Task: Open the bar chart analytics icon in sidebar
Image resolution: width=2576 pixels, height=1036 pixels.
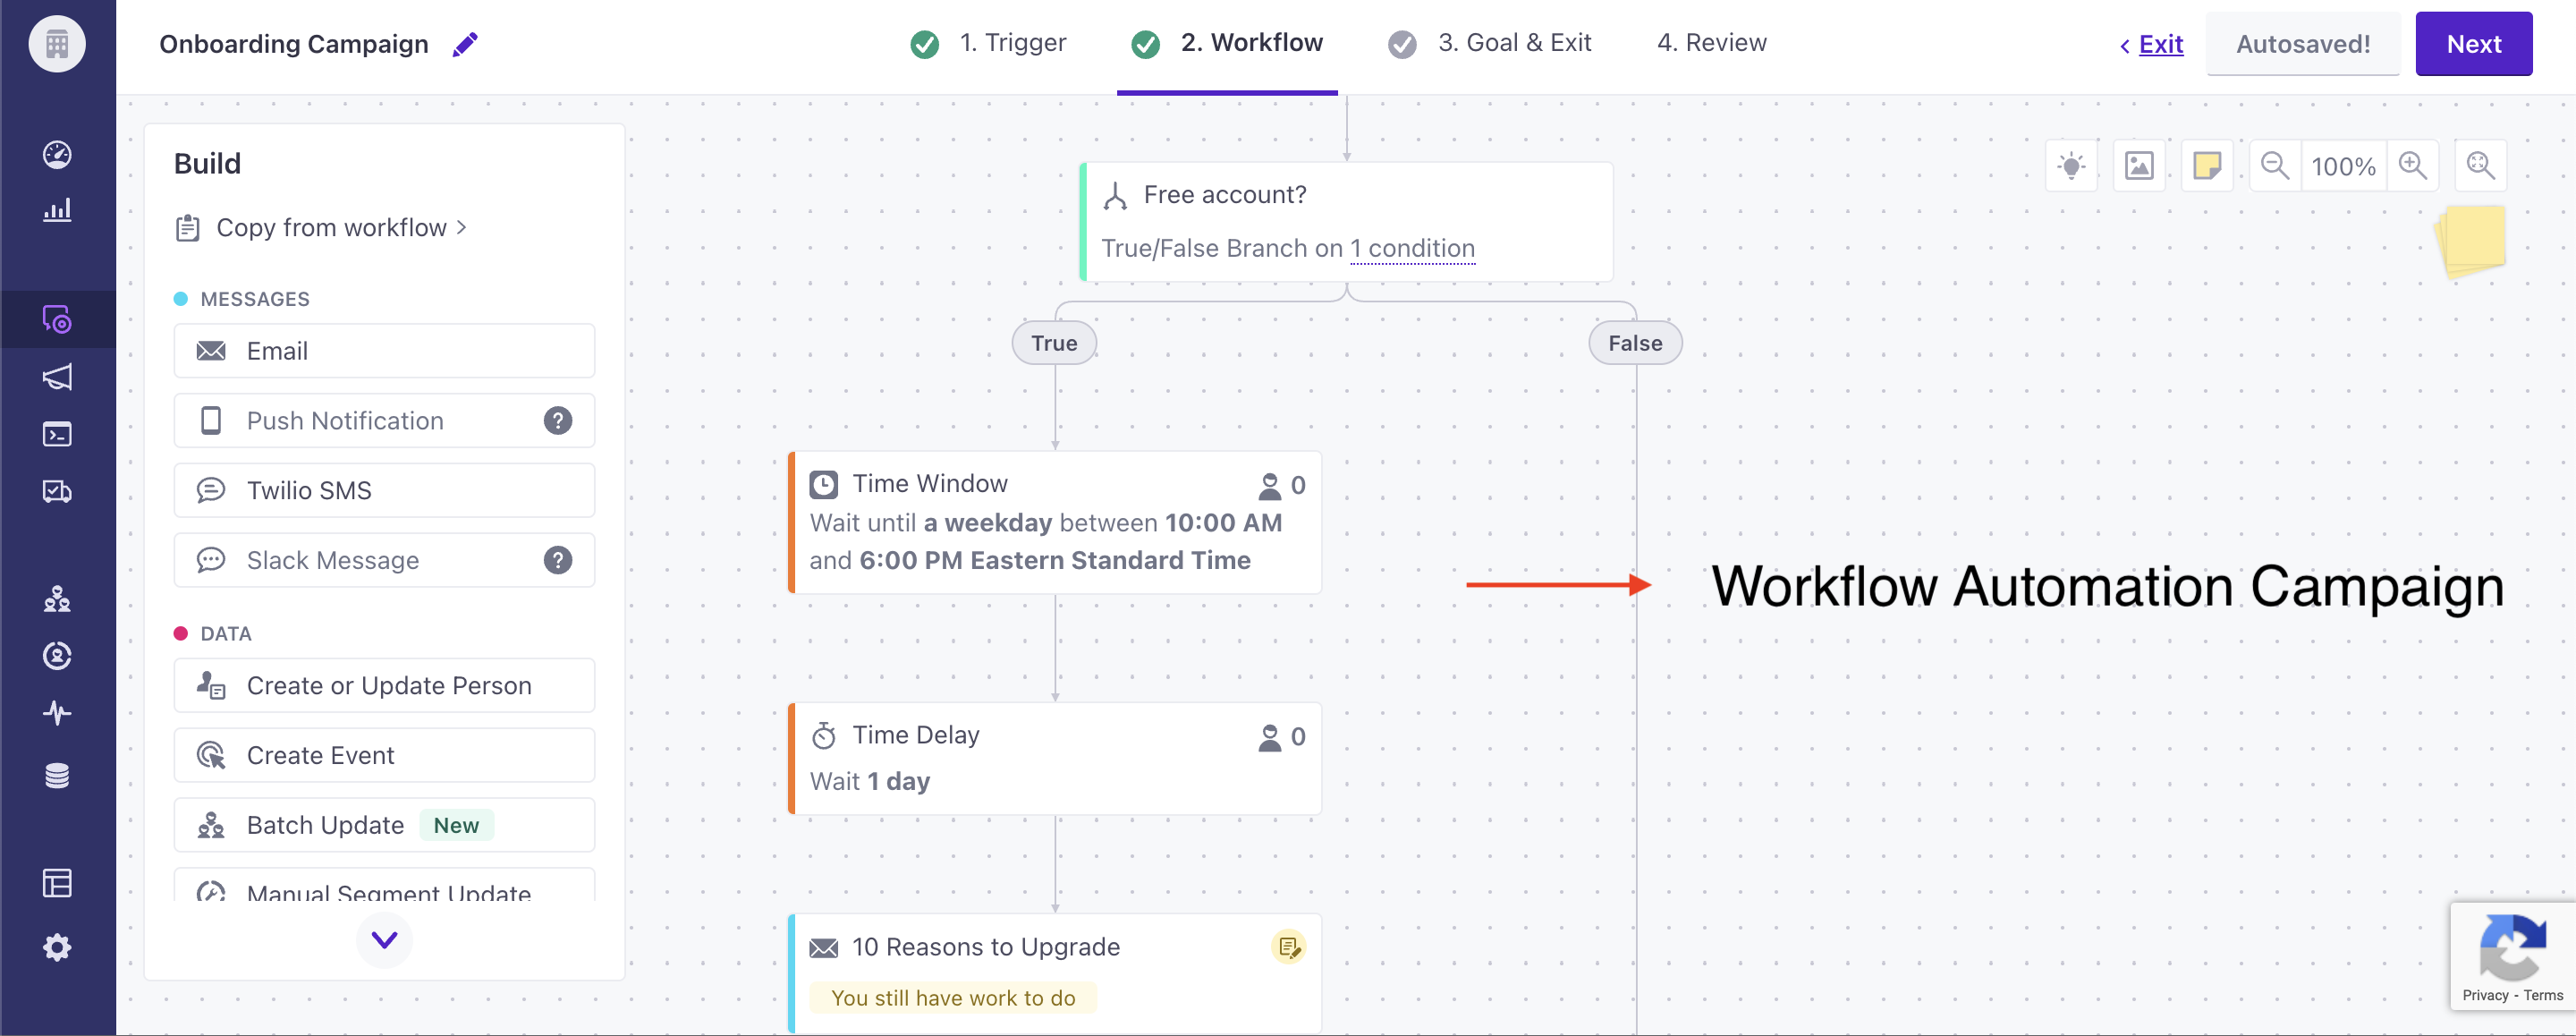Action: pyautogui.click(x=57, y=210)
